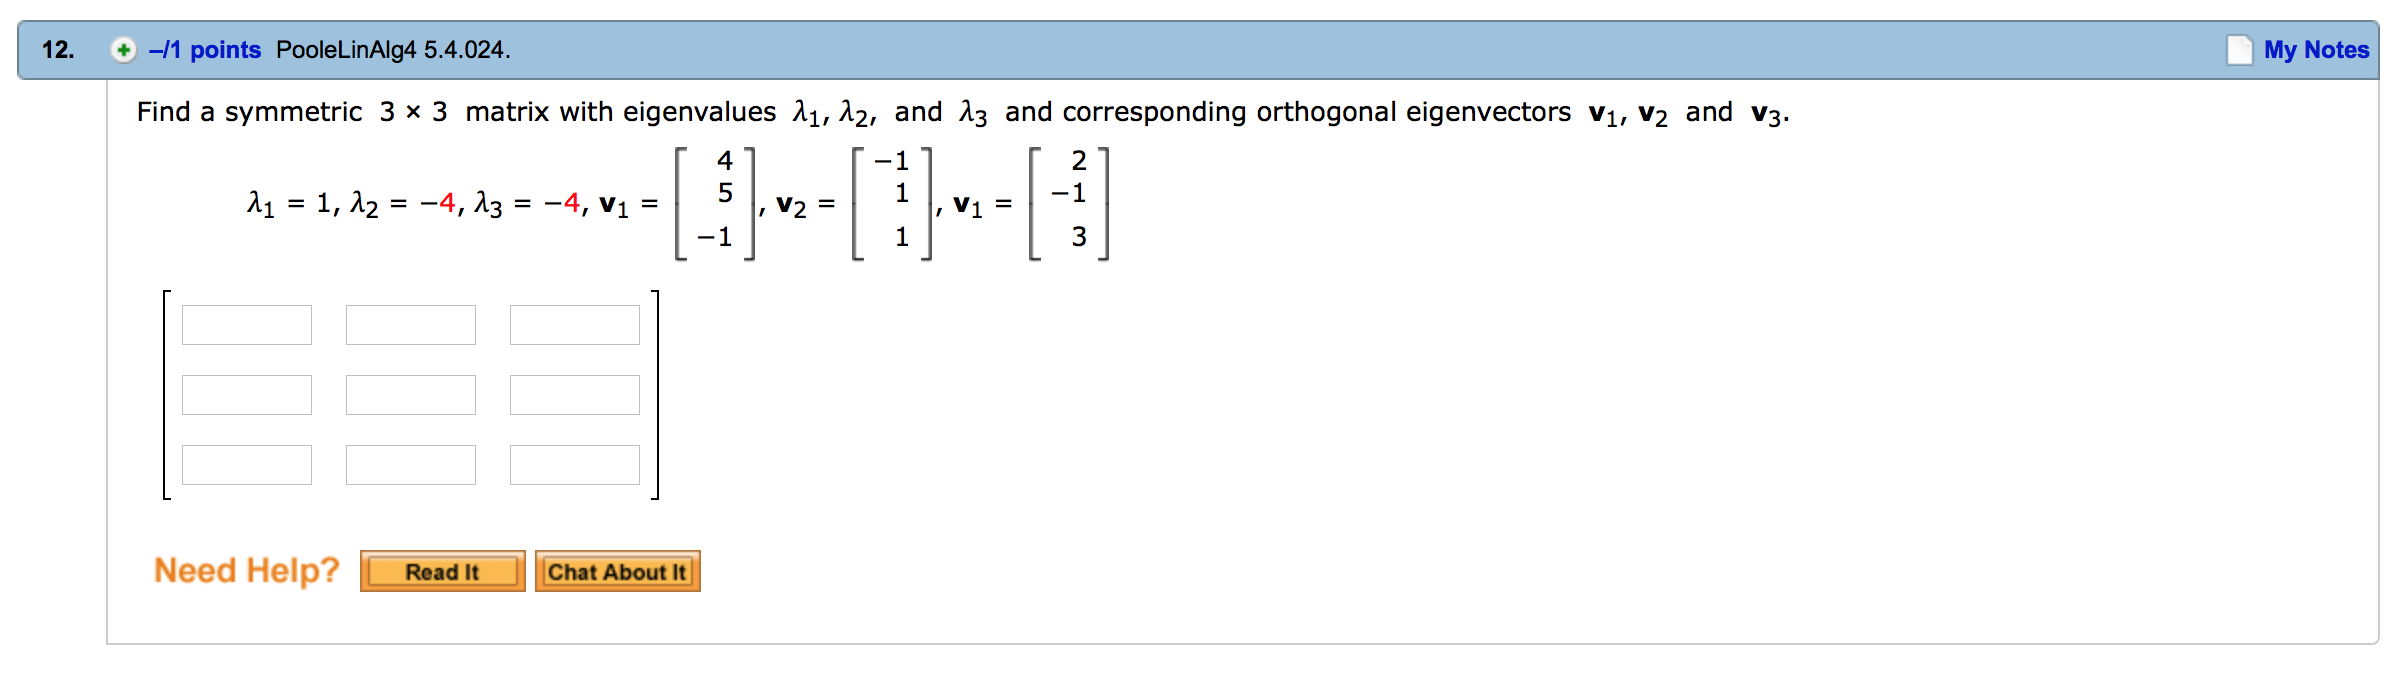Select the top-right matrix entry box
The image size is (2396, 685).
(575, 323)
